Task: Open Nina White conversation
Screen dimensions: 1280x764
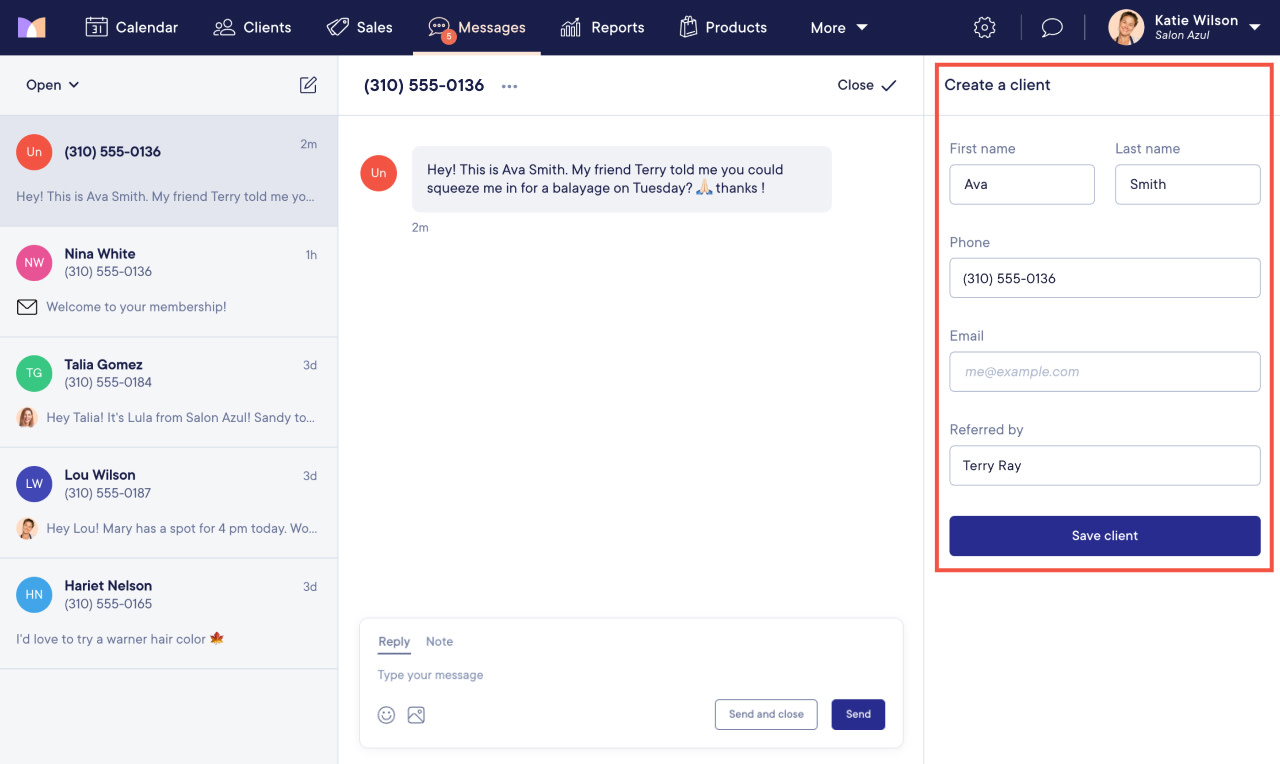Action: coord(169,282)
